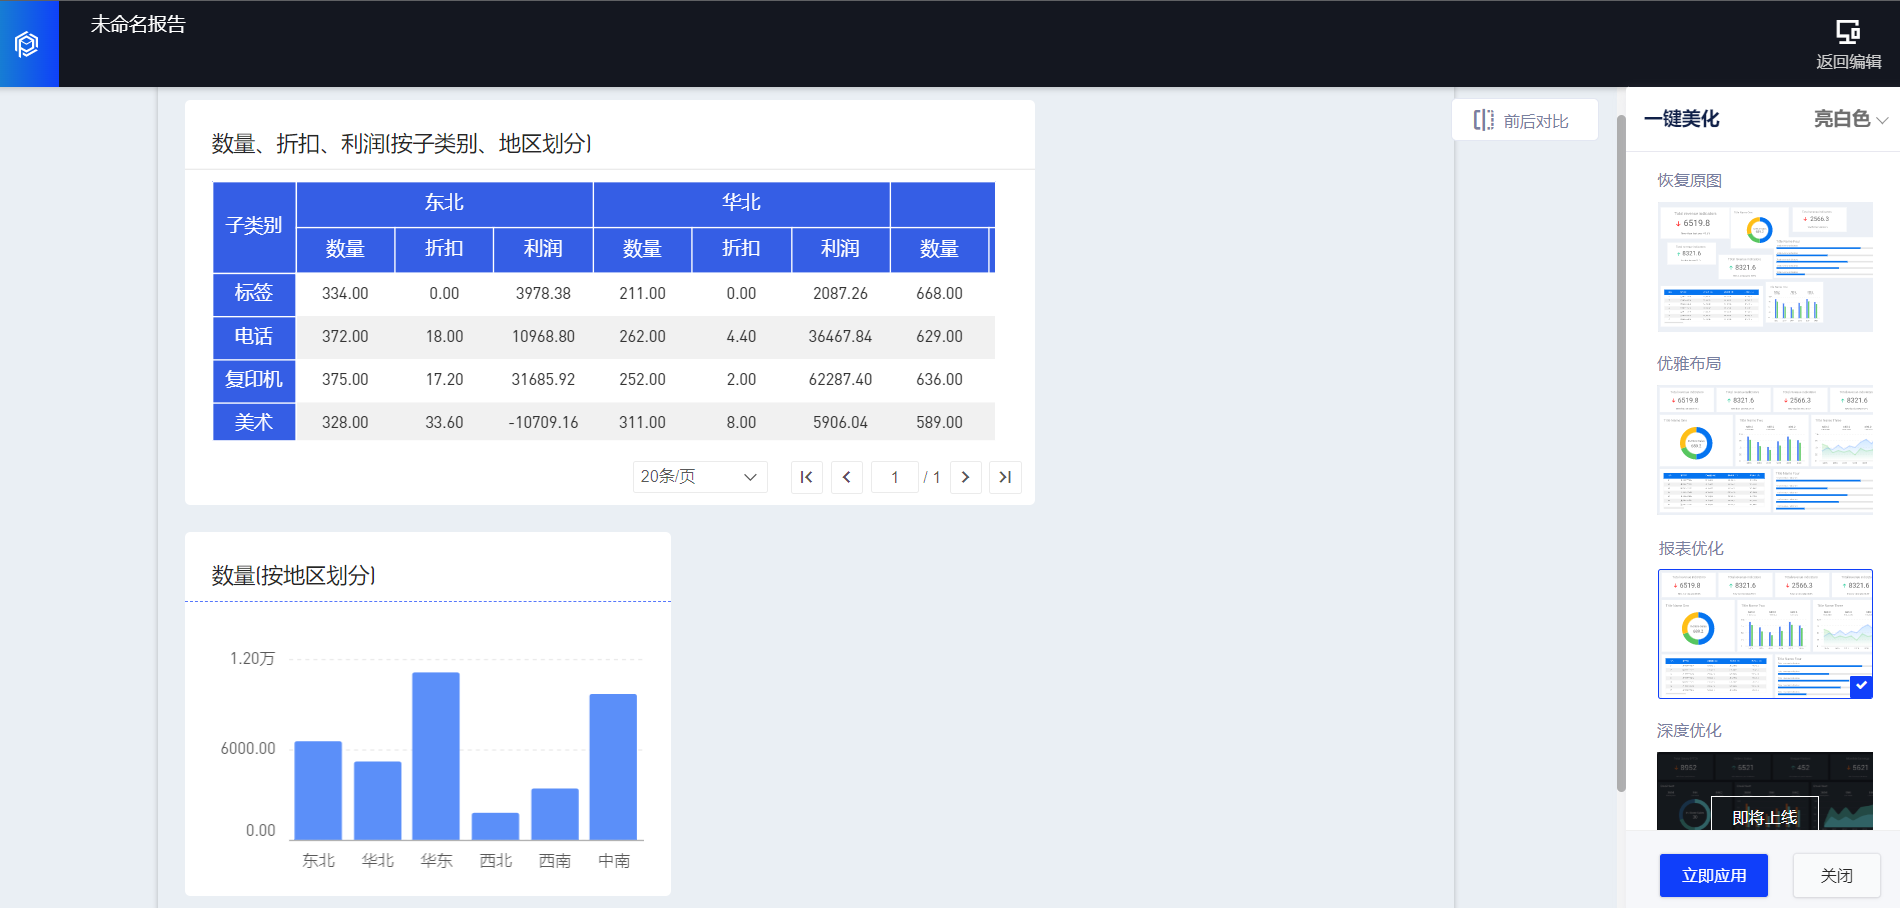Click the page number input field
This screenshot has width=1900, height=908.
tap(894, 477)
